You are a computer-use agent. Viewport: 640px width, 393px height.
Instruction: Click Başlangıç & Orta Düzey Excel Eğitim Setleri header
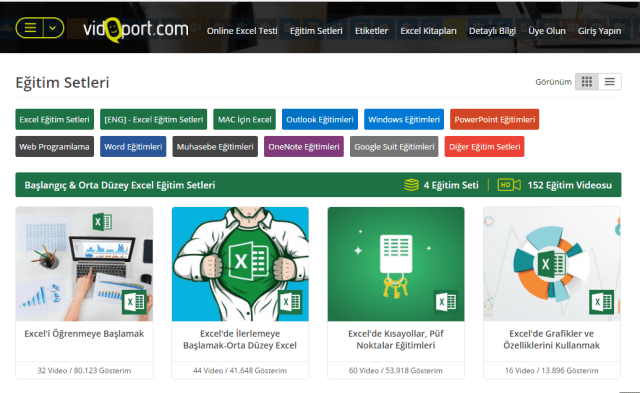click(x=120, y=185)
